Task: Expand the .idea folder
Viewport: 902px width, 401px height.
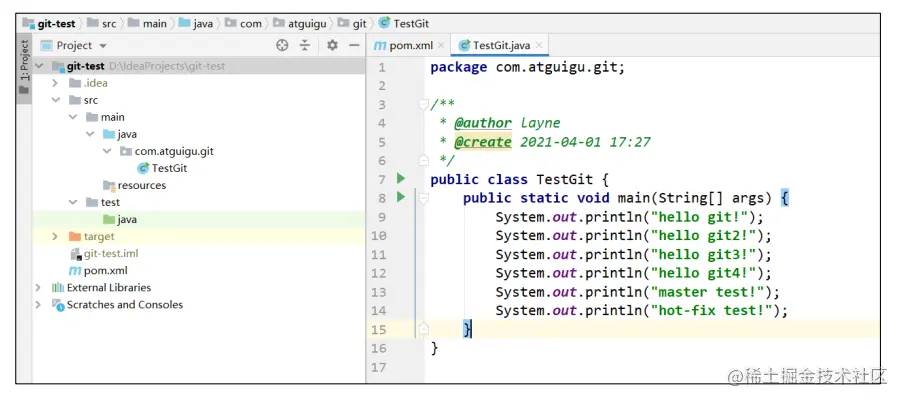Action: click(x=55, y=83)
